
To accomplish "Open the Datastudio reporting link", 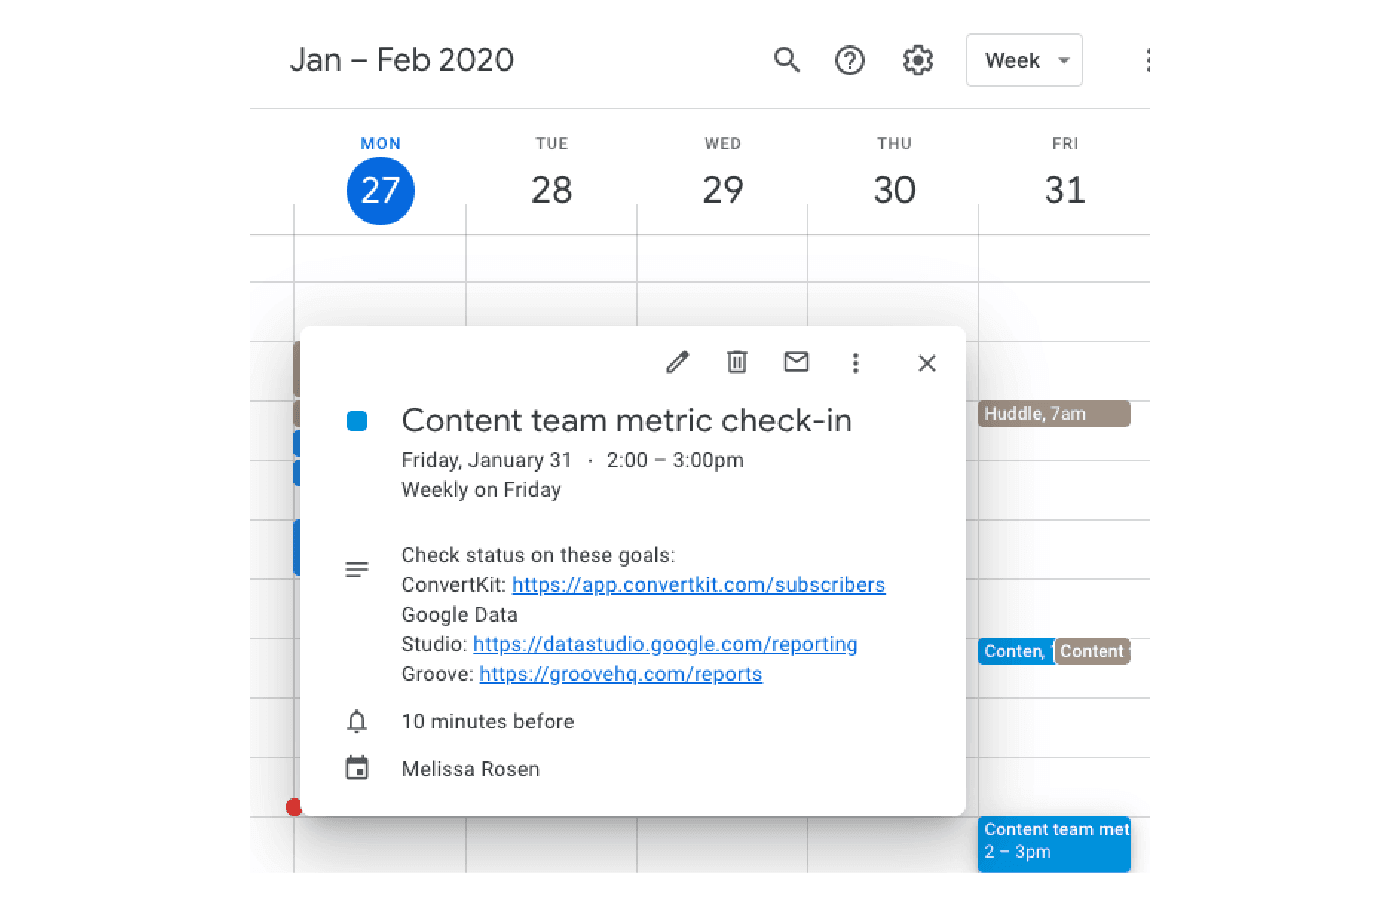I will coord(664,644).
